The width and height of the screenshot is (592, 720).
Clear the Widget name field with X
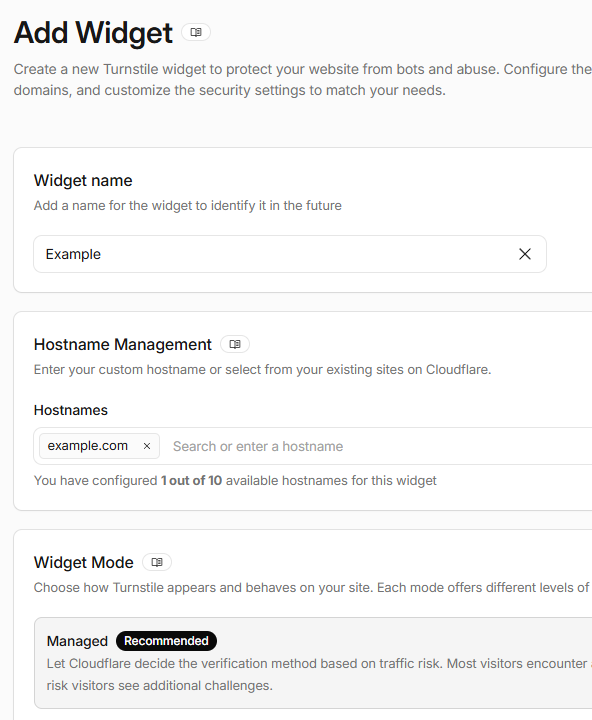click(524, 254)
